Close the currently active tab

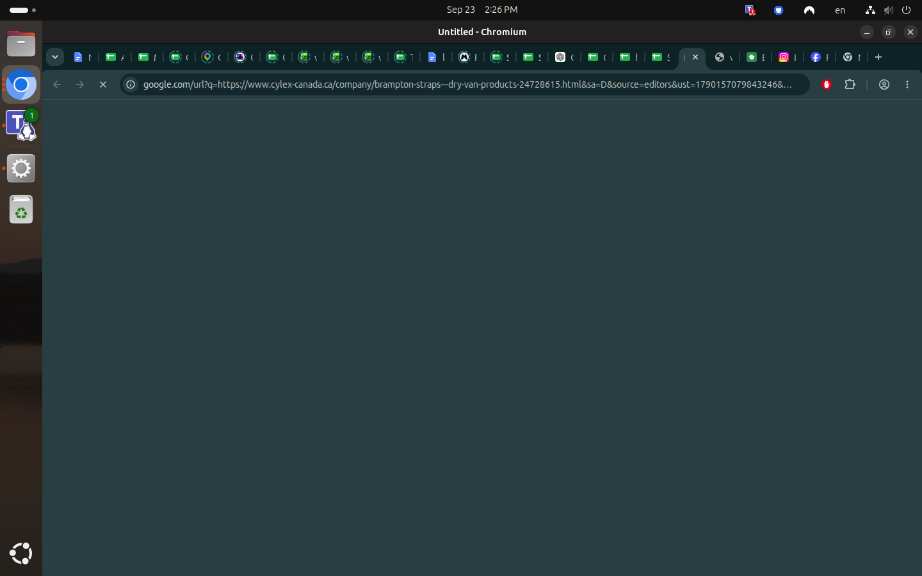pyautogui.click(x=695, y=57)
